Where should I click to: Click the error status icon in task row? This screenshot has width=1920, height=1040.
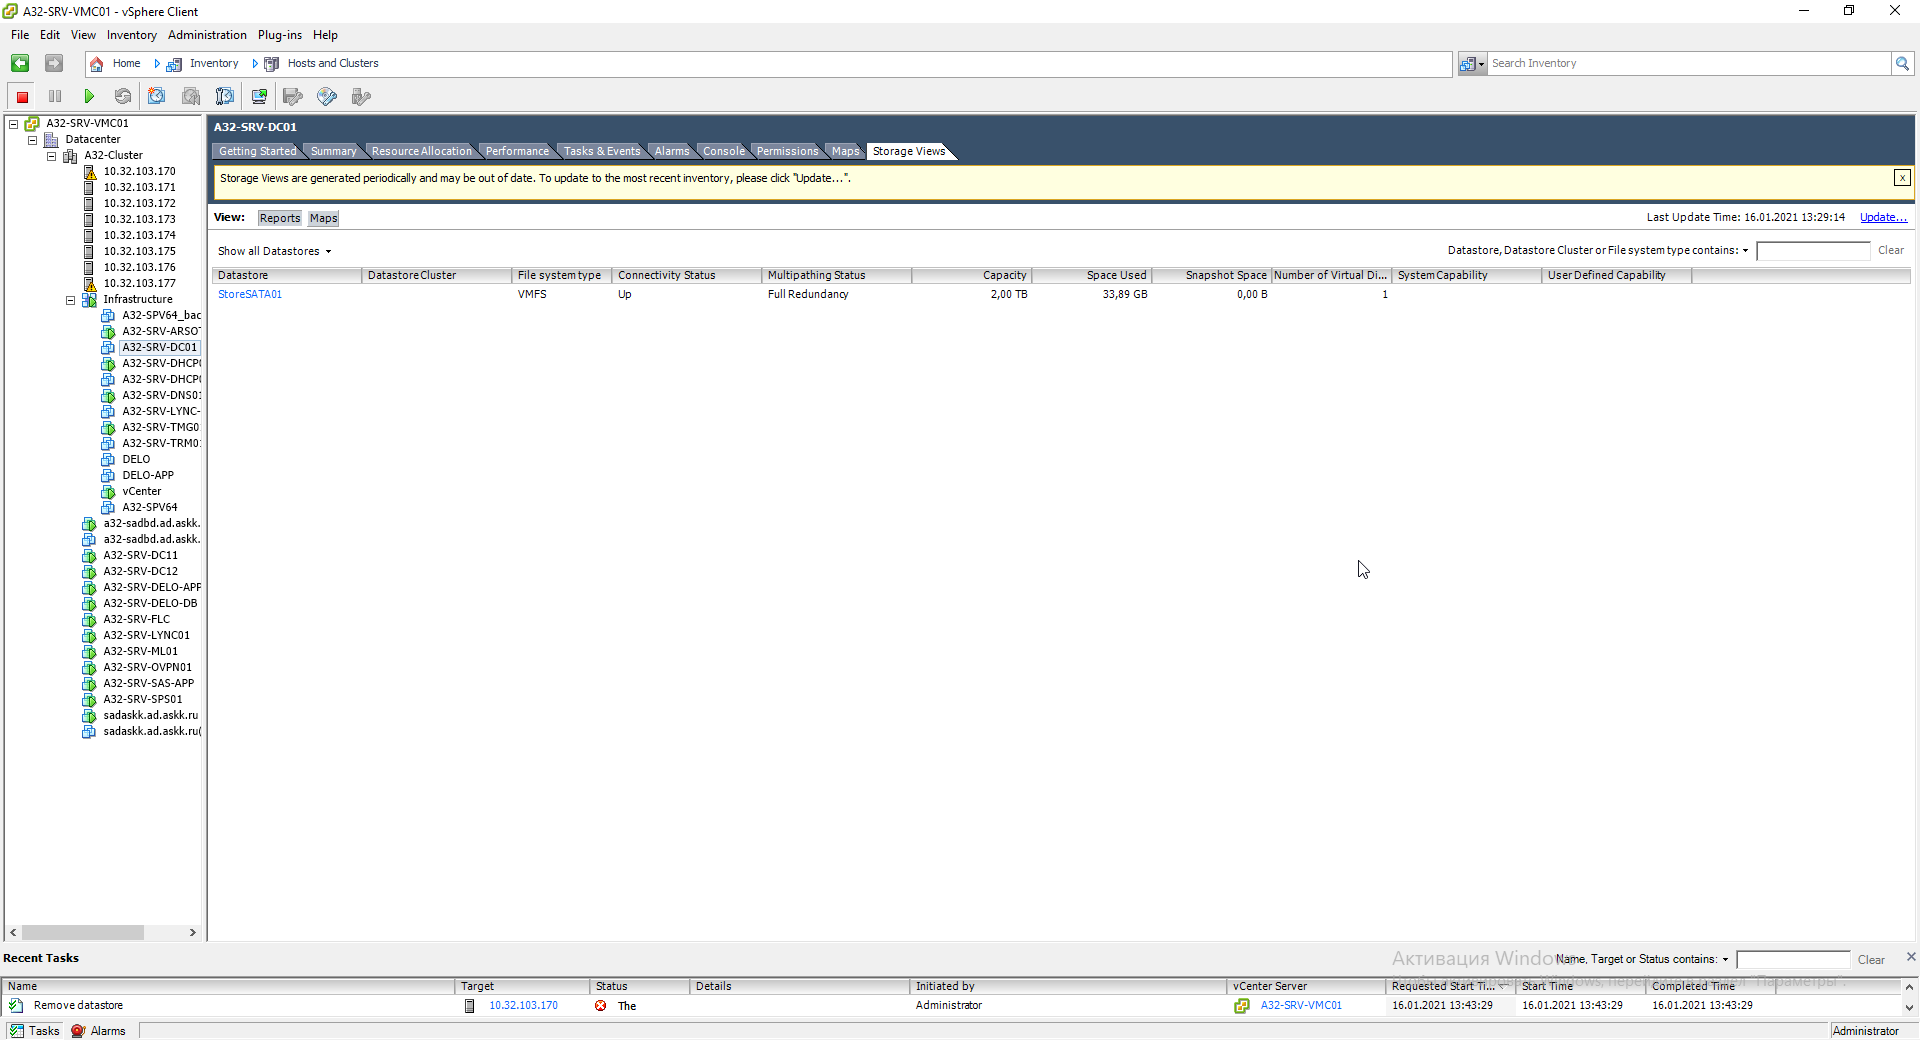tap(600, 1006)
